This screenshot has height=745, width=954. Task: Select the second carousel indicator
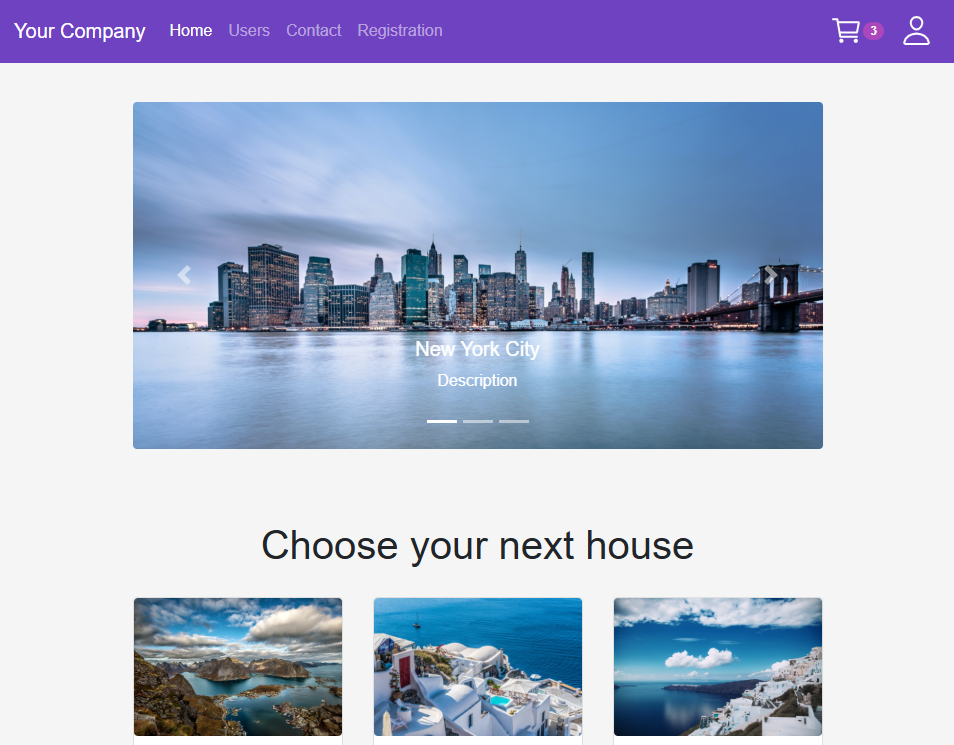tap(478, 421)
